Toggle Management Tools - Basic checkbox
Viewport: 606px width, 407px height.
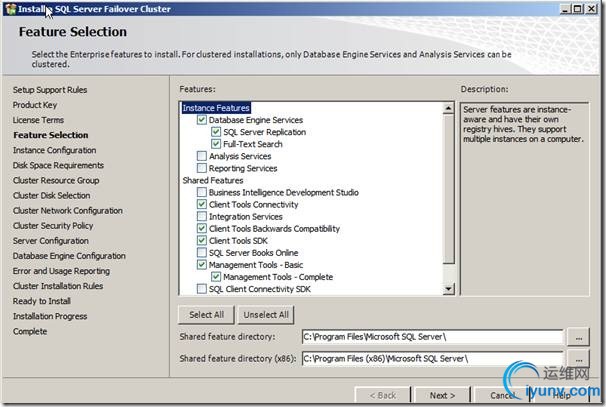tap(201, 265)
